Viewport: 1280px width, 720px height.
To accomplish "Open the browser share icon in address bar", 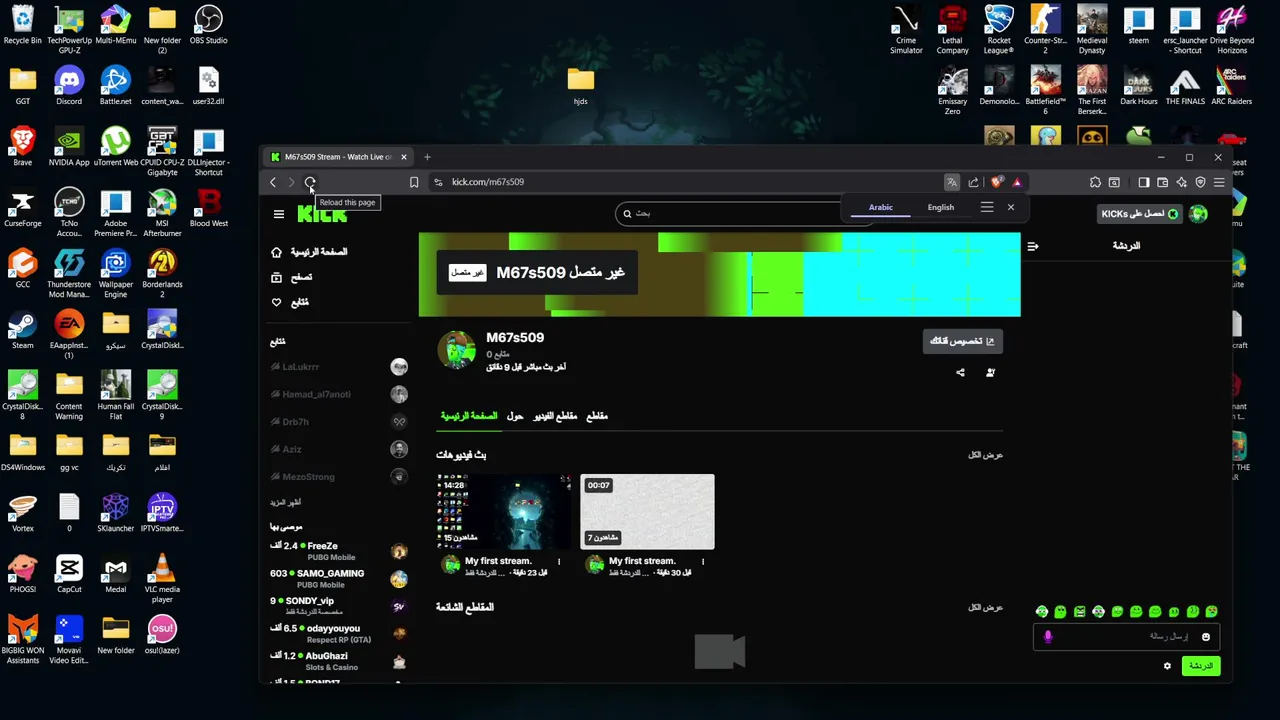I will [973, 182].
